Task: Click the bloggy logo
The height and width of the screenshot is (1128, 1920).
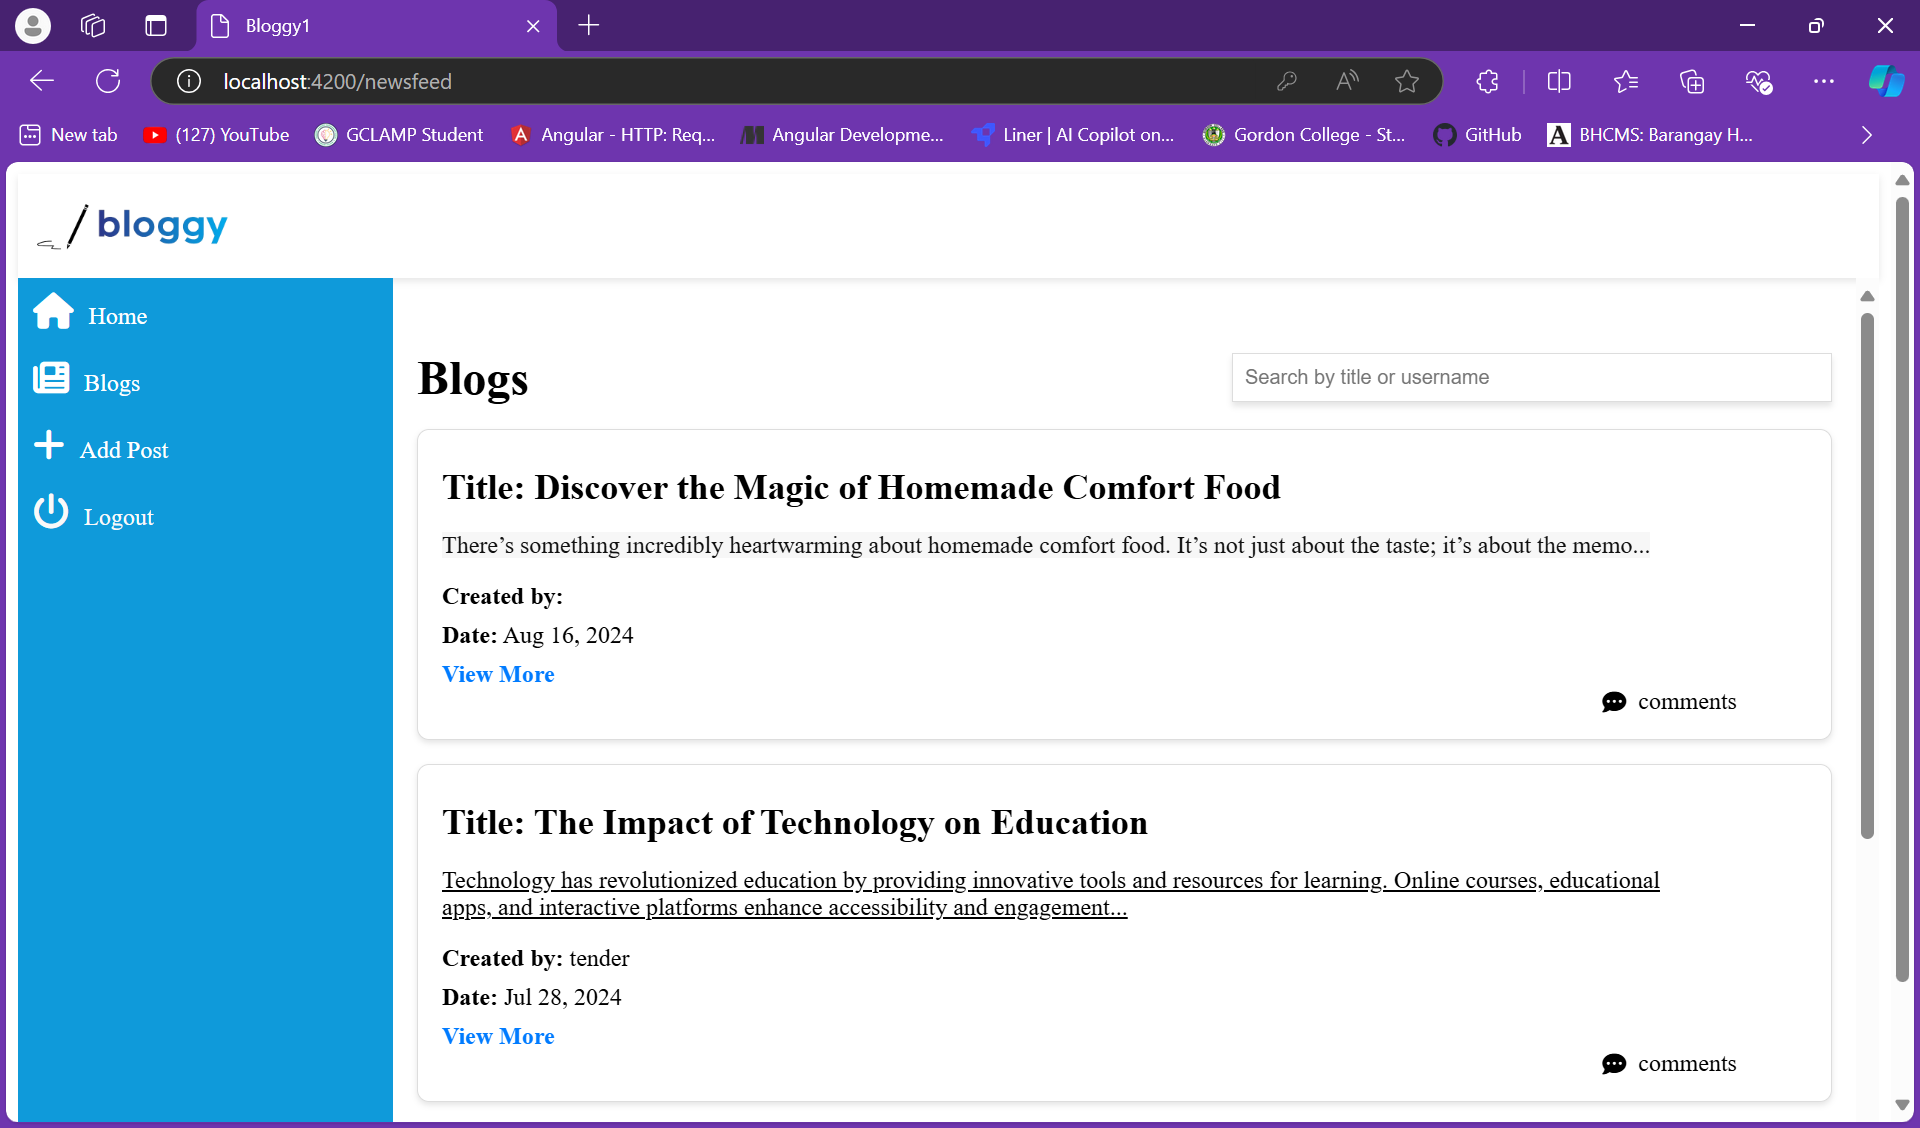Action: click(131, 223)
